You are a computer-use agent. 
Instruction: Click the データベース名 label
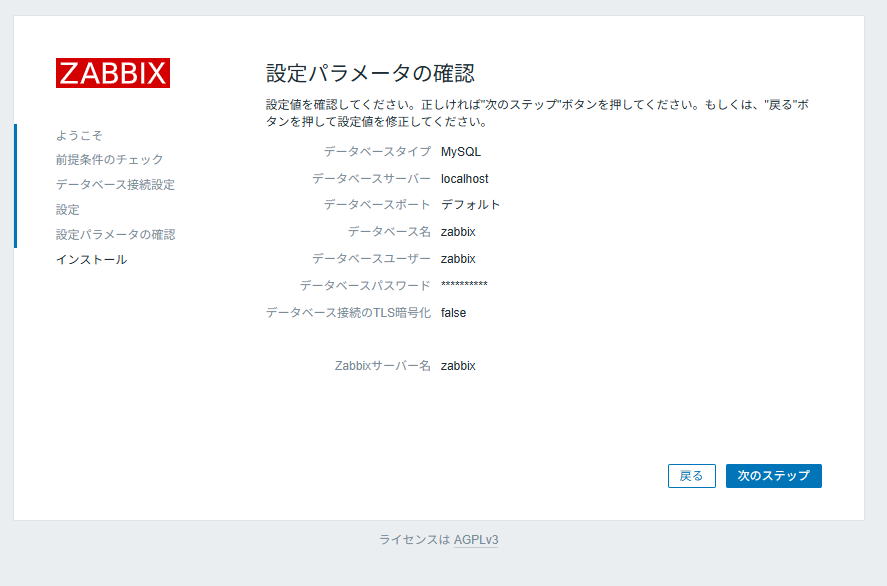pos(389,232)
